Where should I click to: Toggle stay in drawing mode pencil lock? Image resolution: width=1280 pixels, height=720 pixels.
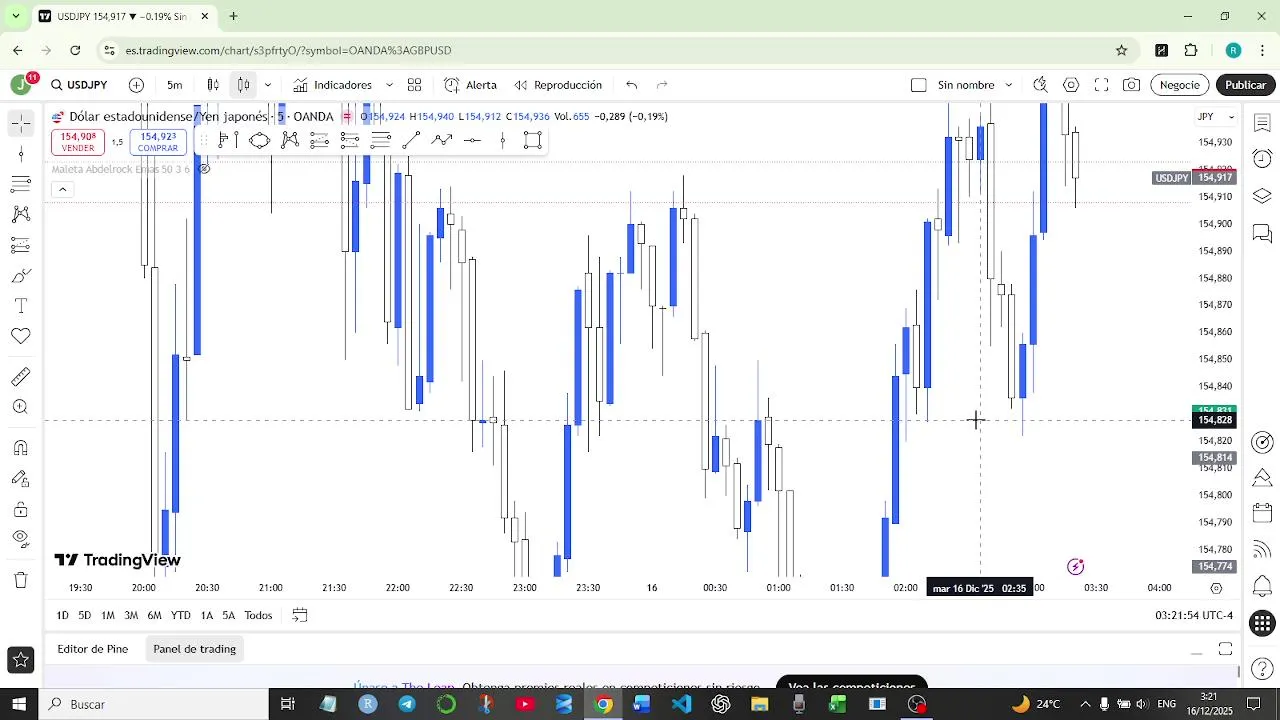(x=21, y=478)
